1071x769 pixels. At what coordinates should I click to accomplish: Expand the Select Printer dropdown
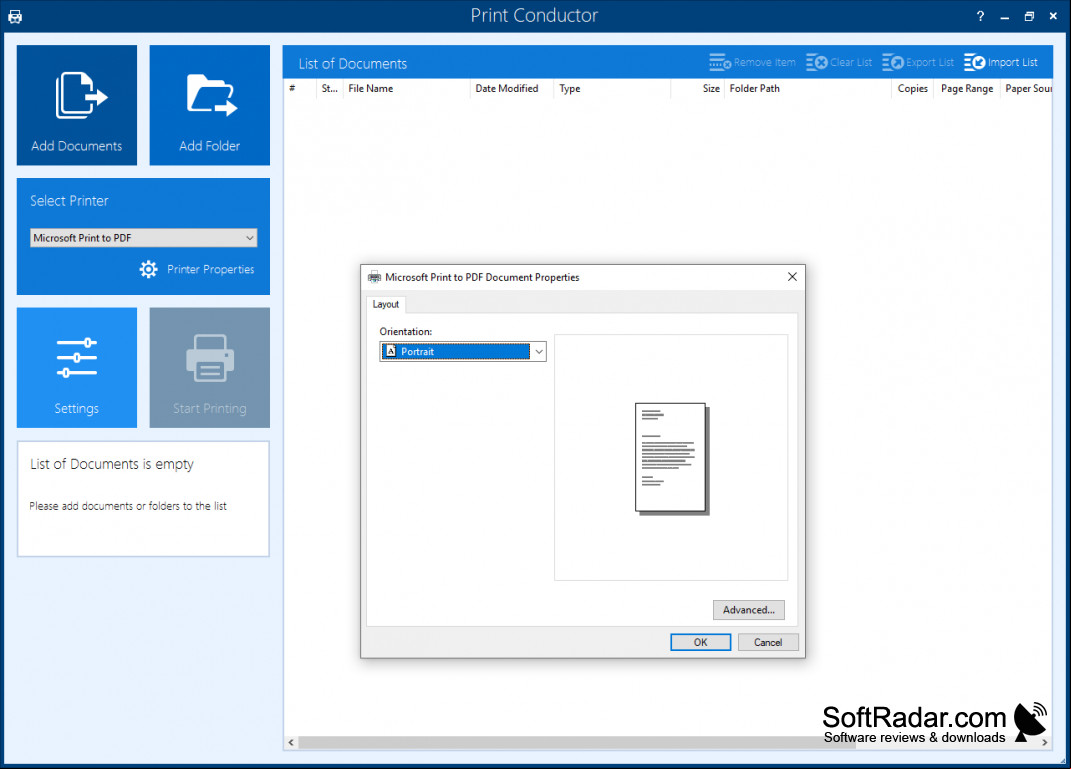click(x=143, y=238)
